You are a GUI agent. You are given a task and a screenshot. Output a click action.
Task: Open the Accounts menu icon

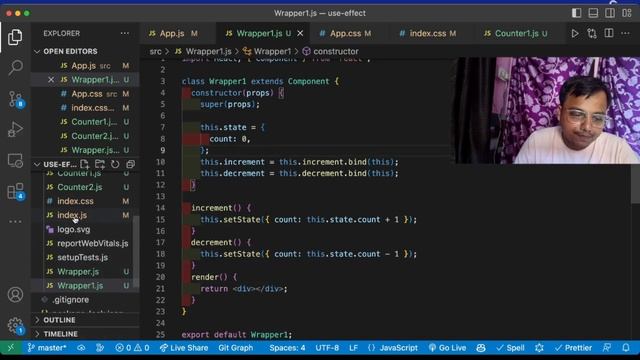[15, 294]
